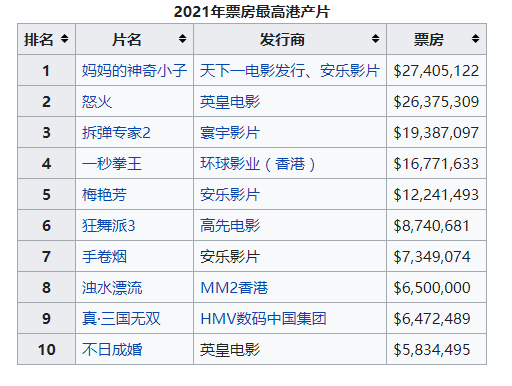The image size is (512, 386).
Task: Click the rank 1 cell
Action: click(46, 71)
